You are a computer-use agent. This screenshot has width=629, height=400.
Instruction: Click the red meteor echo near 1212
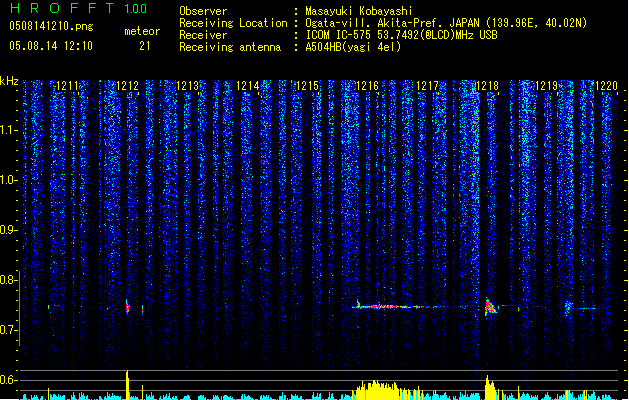(x=128, y=307)
